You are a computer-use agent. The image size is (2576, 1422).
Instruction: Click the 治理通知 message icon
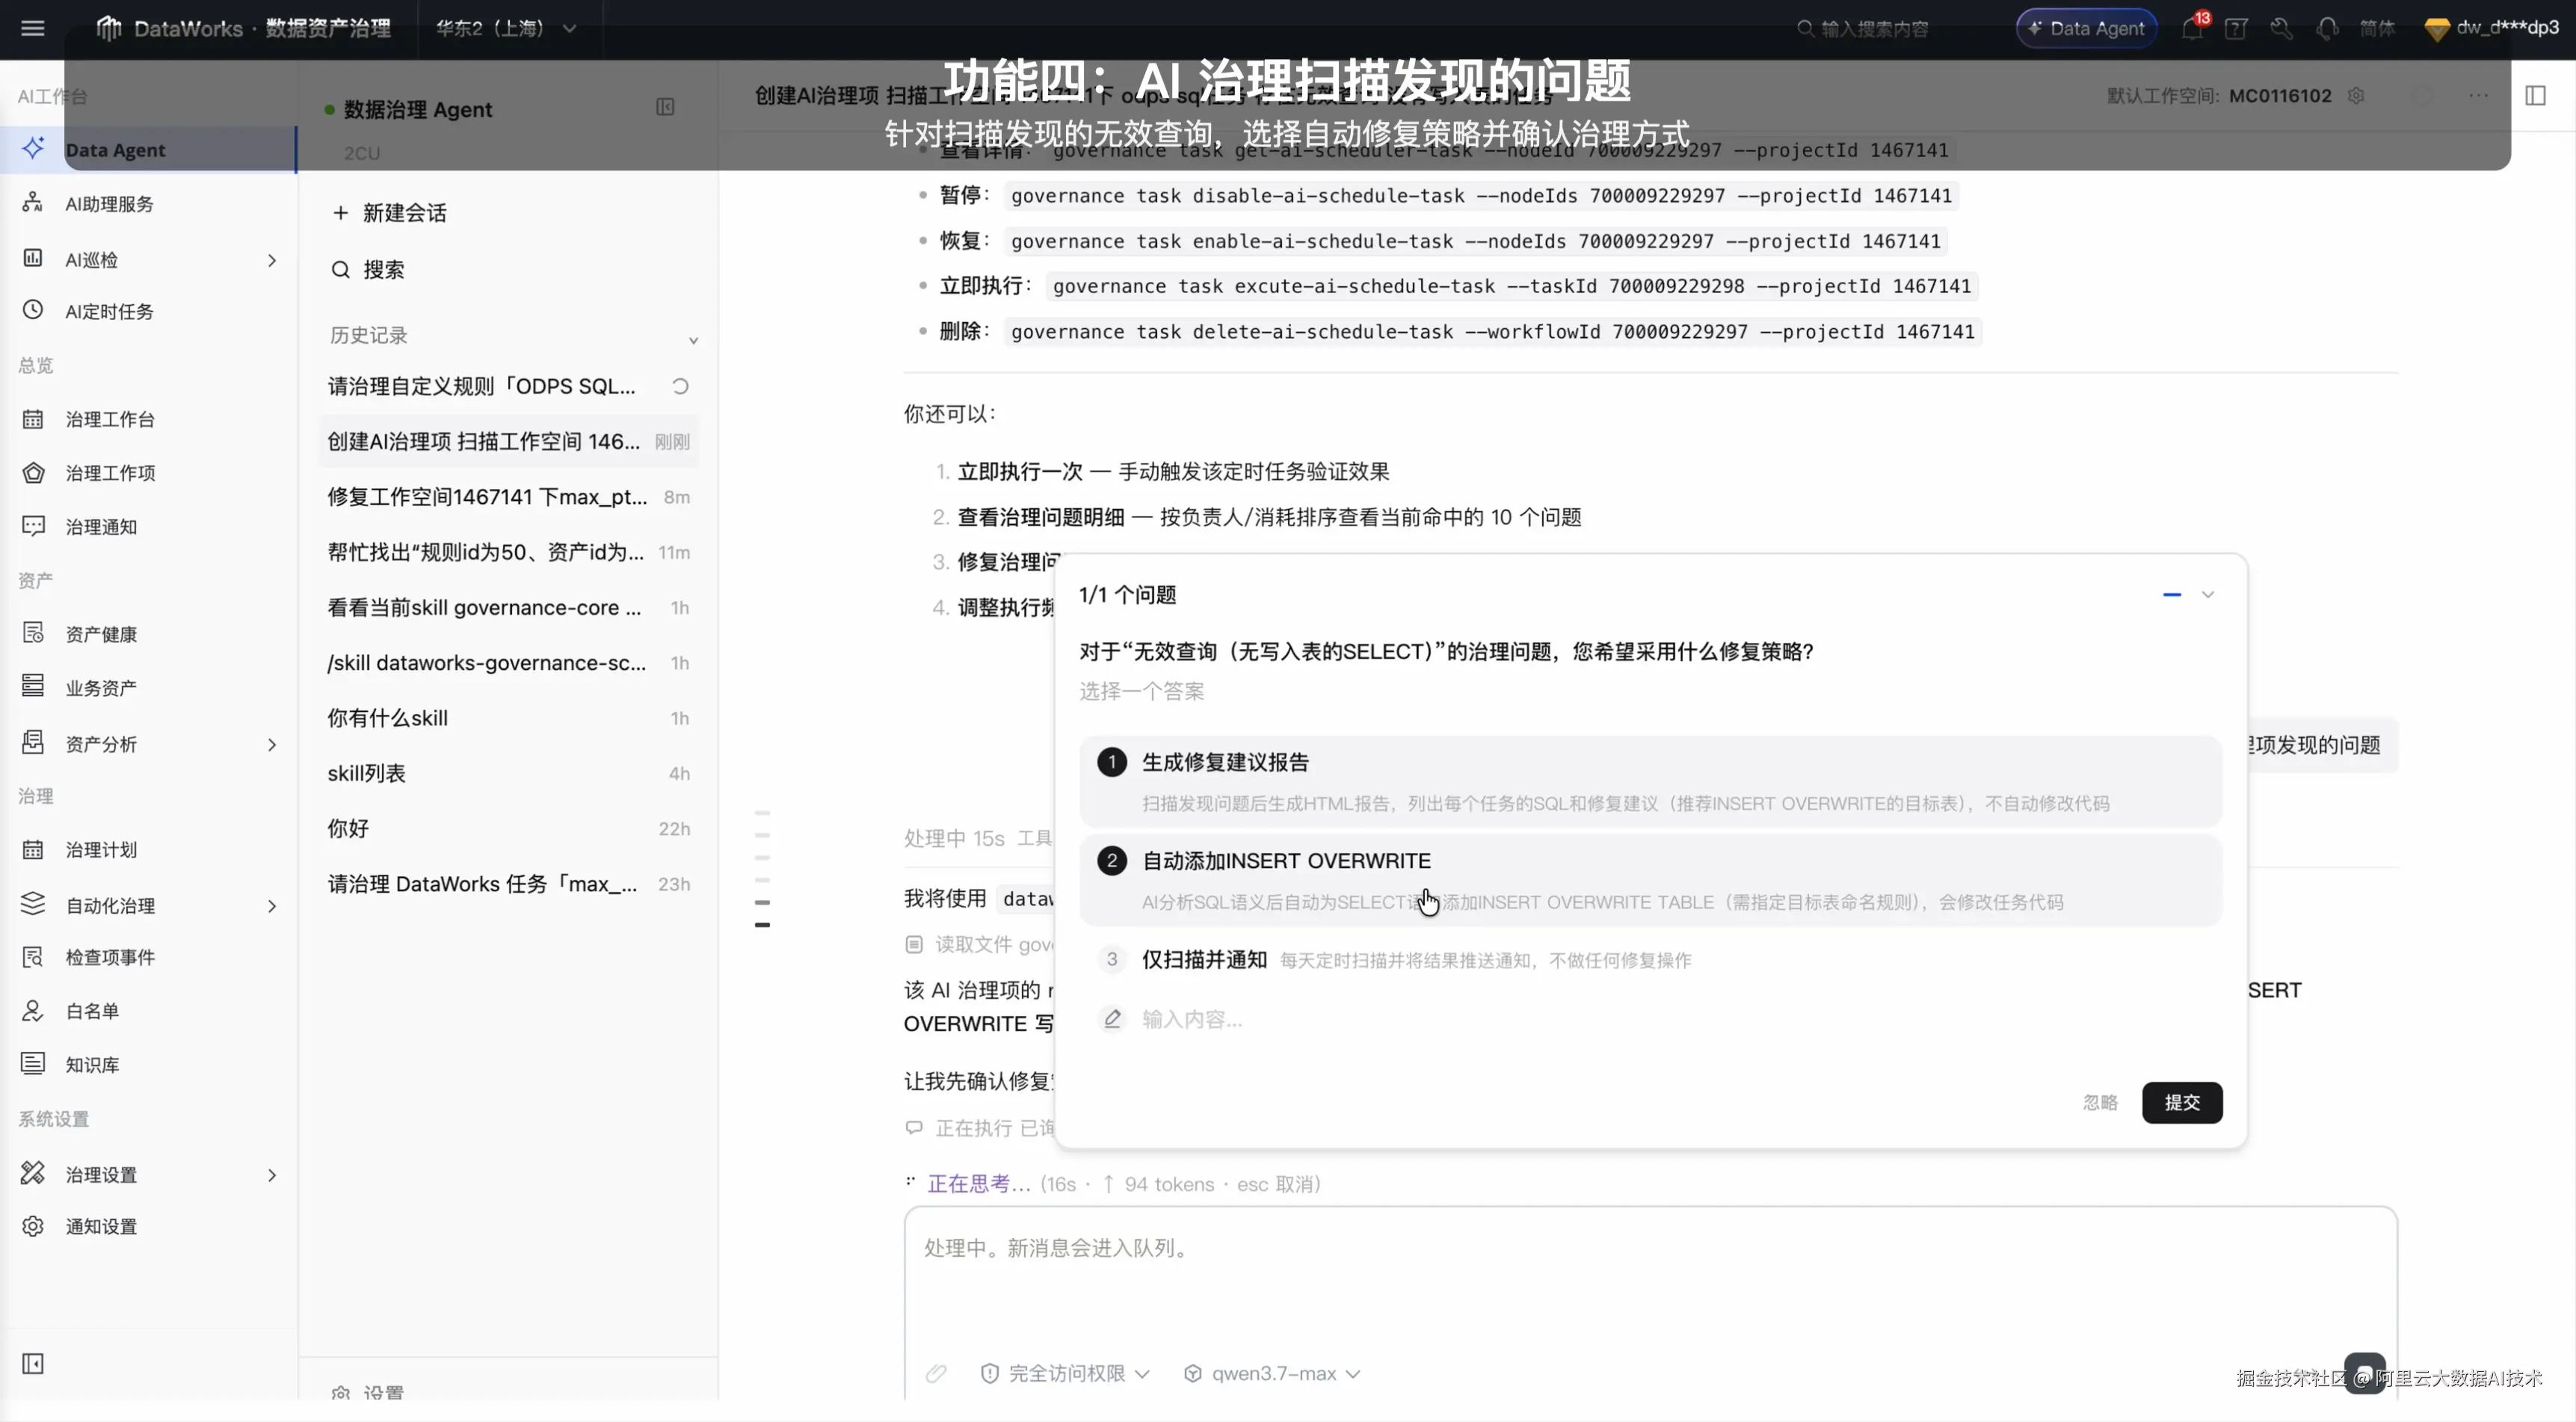click(33, 526)
